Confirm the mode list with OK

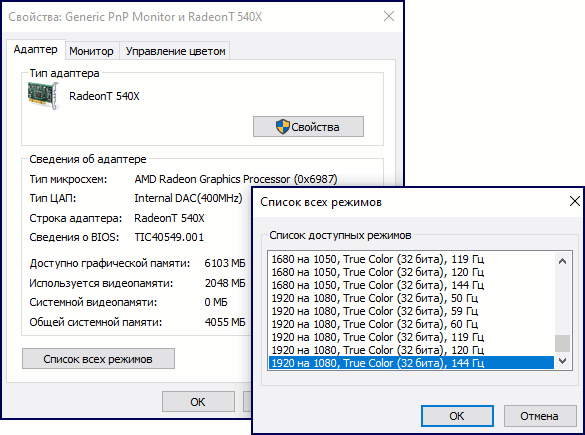457,416
